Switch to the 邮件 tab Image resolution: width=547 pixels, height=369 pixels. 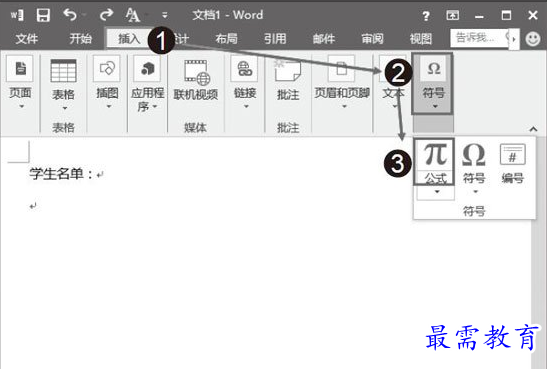click(324, 38)
